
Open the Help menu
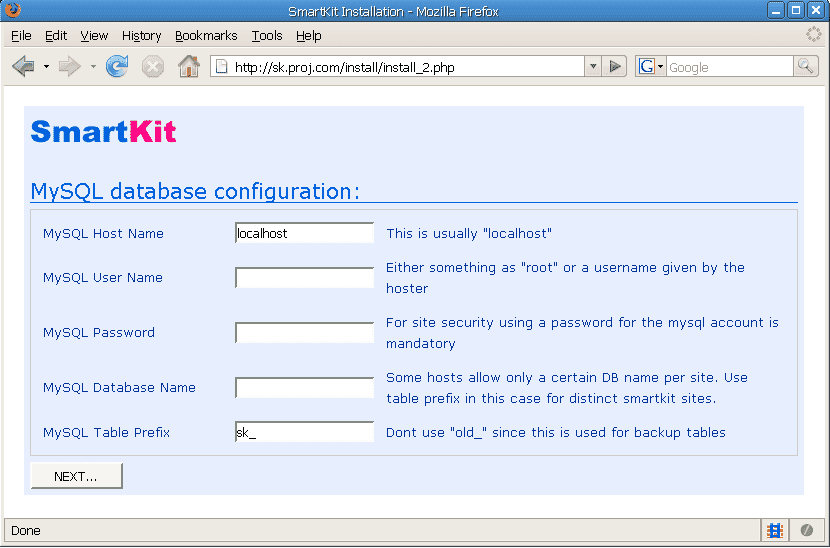(x=309, y=35)
